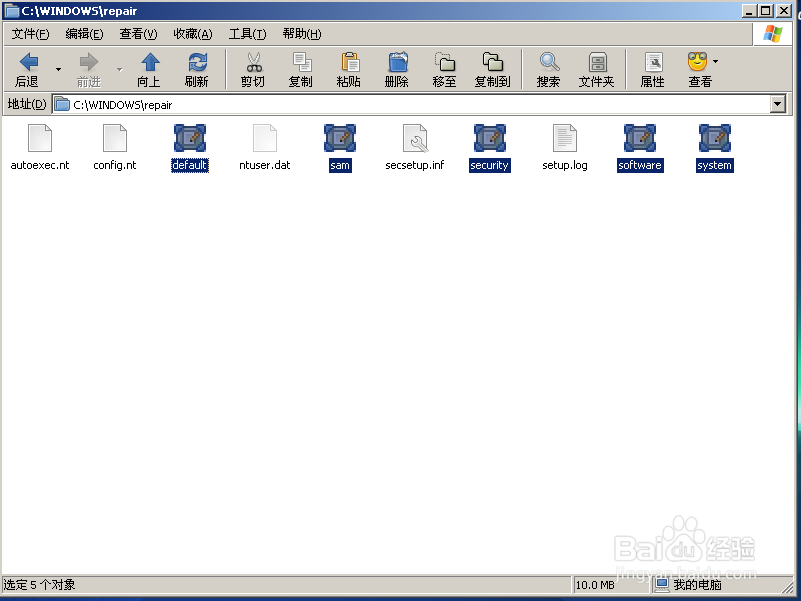The width and height of the screenshot is (801, 601).
Task: Click the 删除 (Delete) toolbar icon
Action: click(396, 67)
